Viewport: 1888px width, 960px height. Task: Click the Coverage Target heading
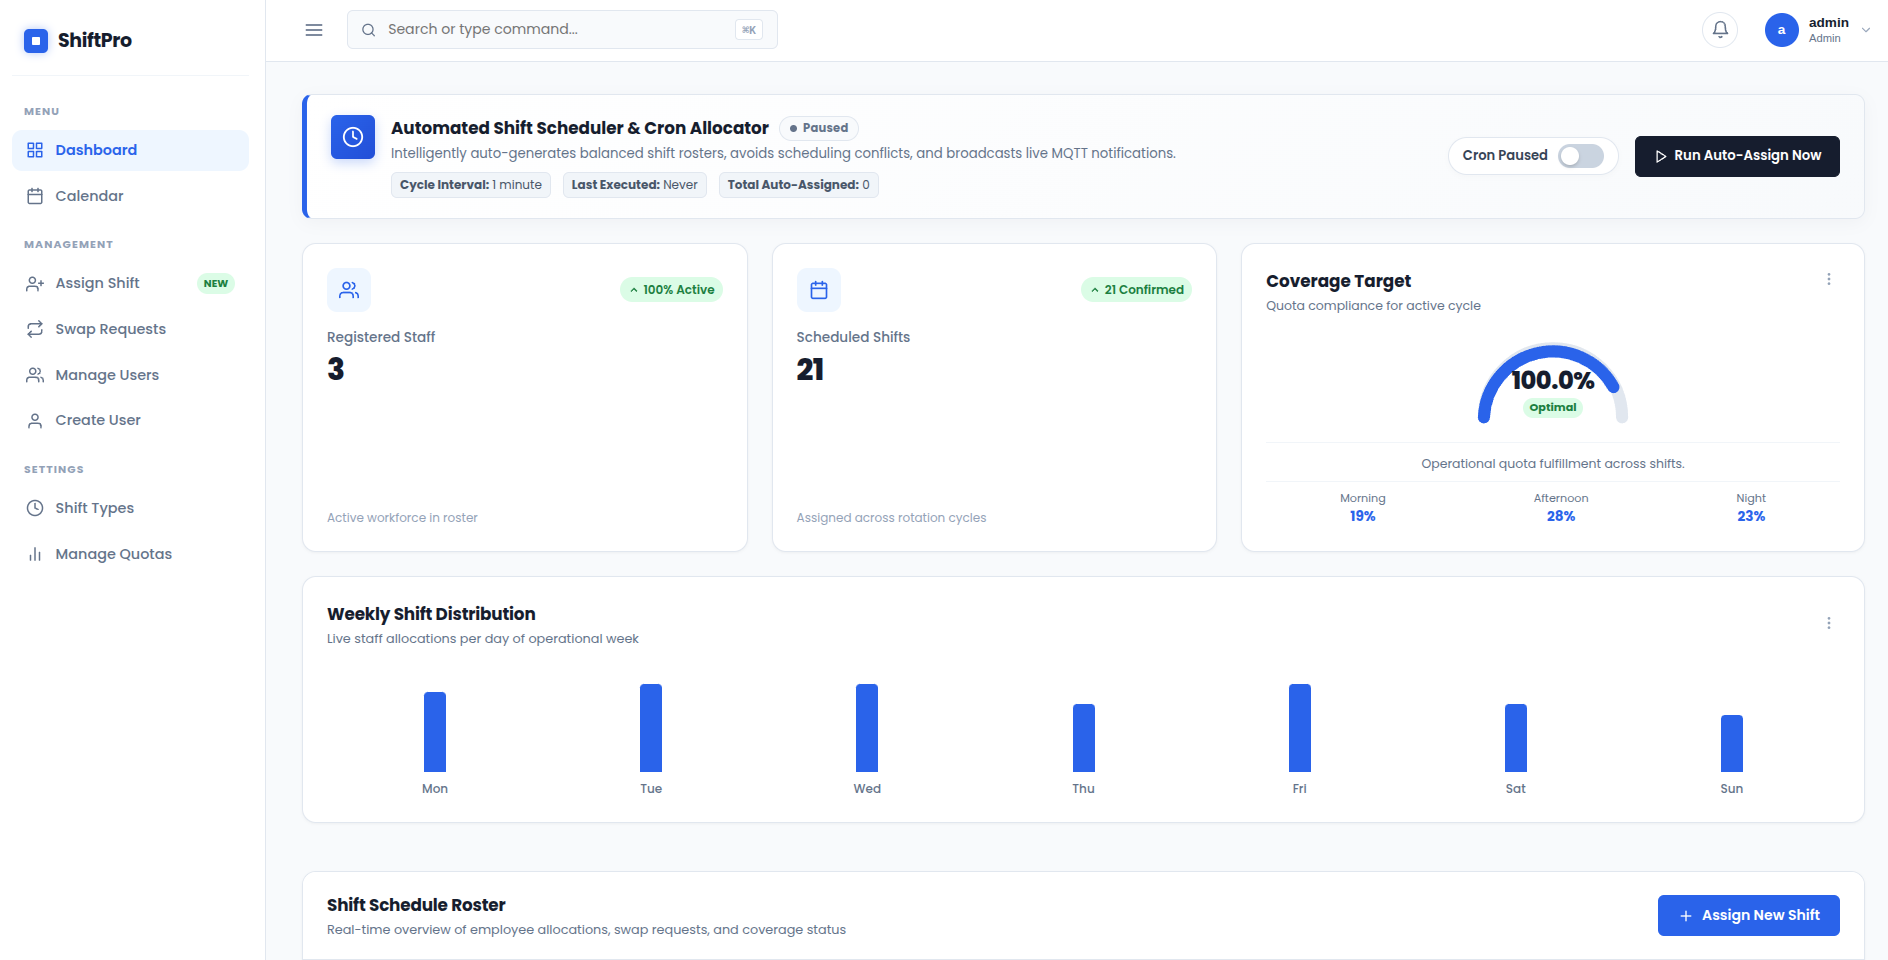(x=1338, y=281)
